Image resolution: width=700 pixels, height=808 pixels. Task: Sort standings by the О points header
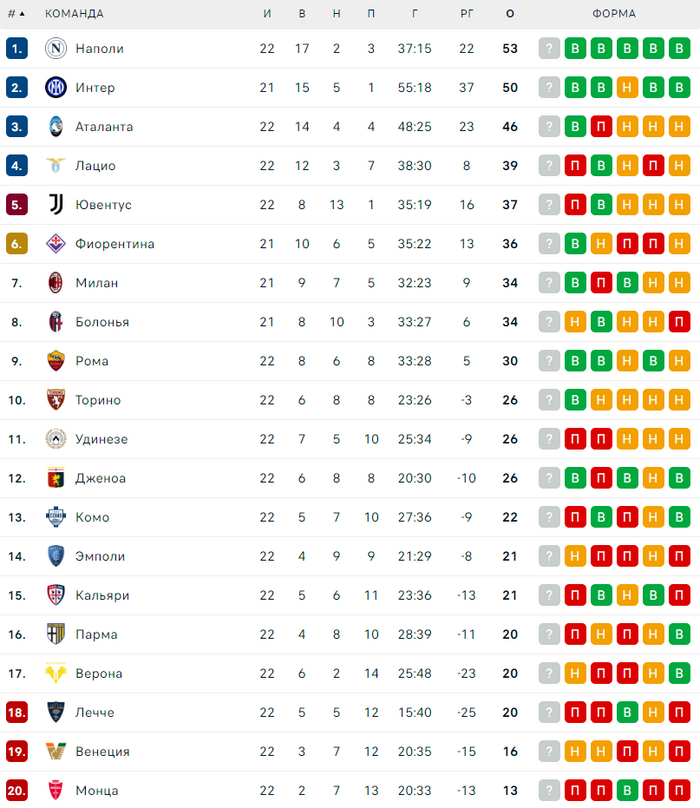coord(510,14)
